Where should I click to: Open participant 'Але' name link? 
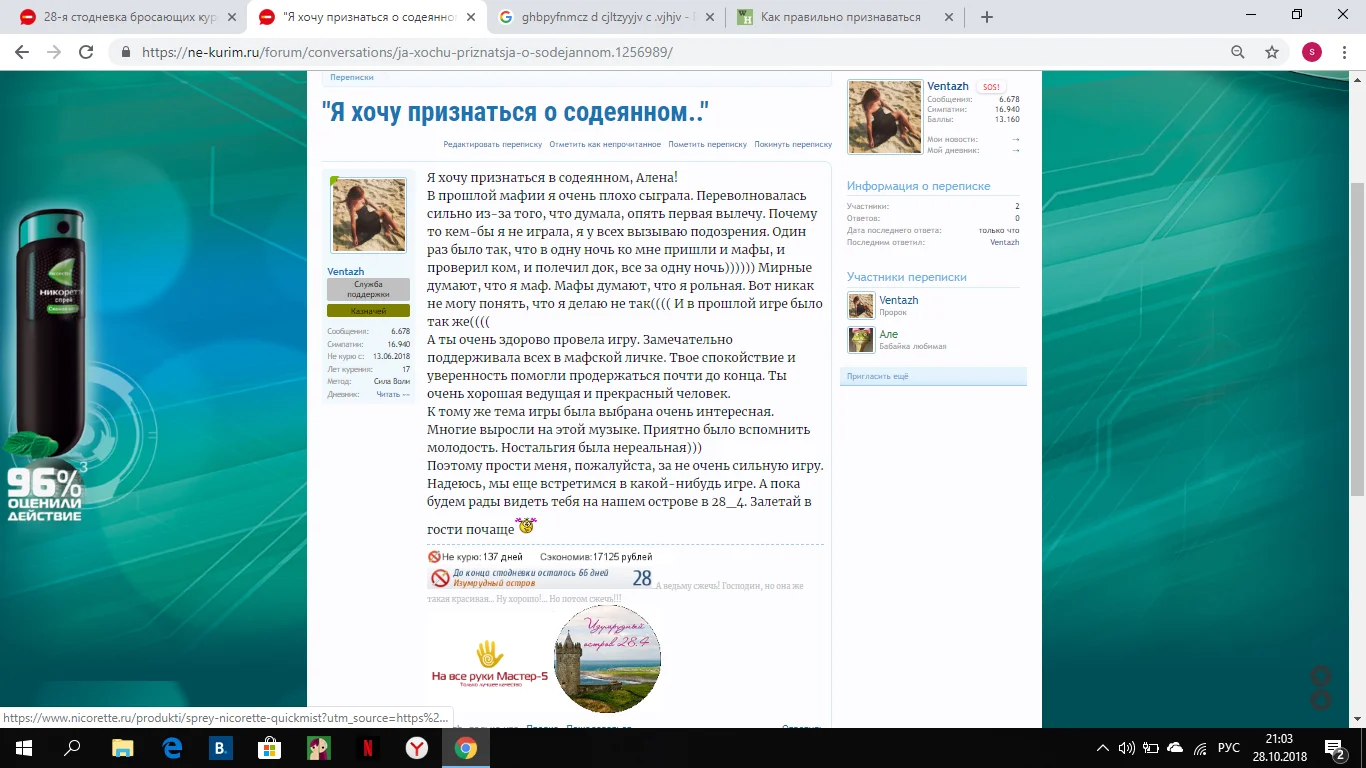889,334
